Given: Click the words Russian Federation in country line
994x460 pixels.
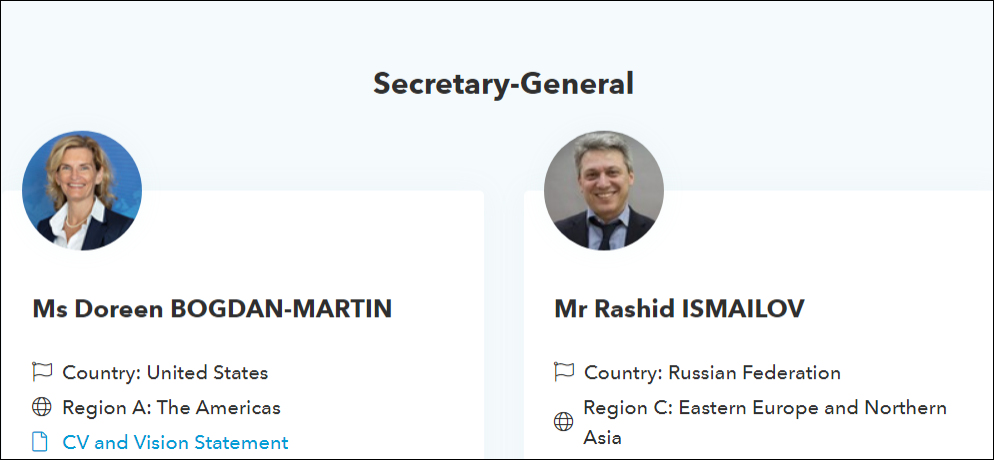Looking at the screenshot, I should pos(754,373).
